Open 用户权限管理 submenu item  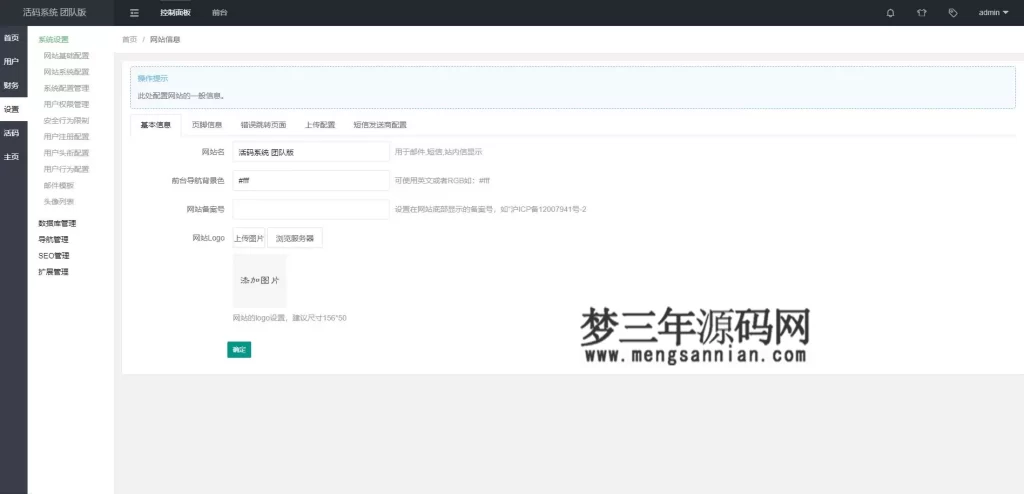(x=66, y=104)
